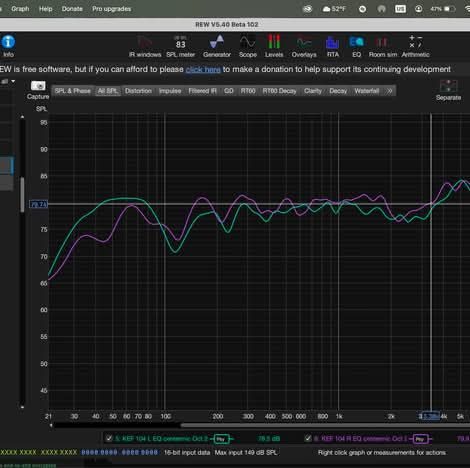Switch to Filtered IR tab

tap(202, 91)
